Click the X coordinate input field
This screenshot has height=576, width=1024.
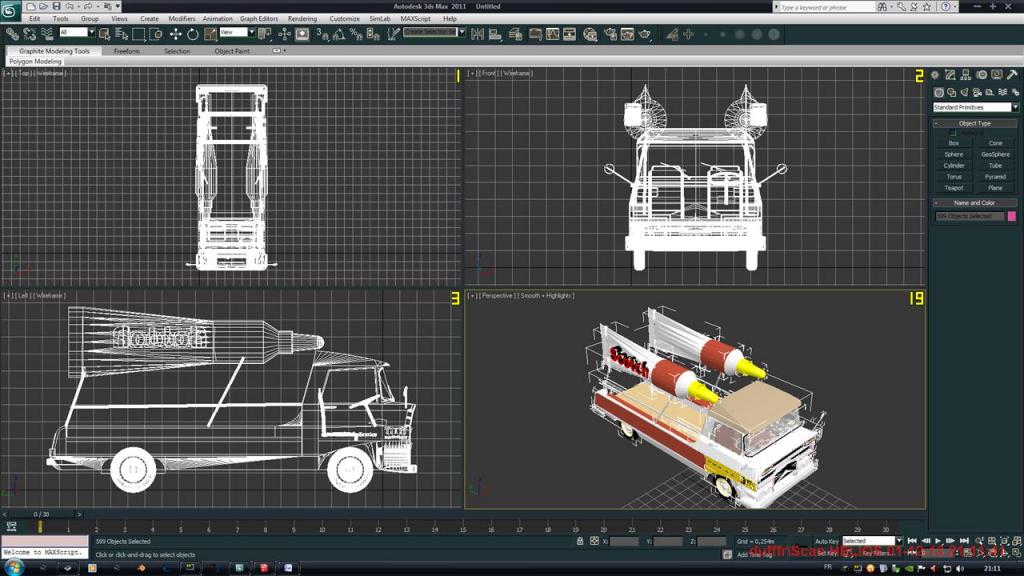(x=624, y=541)
